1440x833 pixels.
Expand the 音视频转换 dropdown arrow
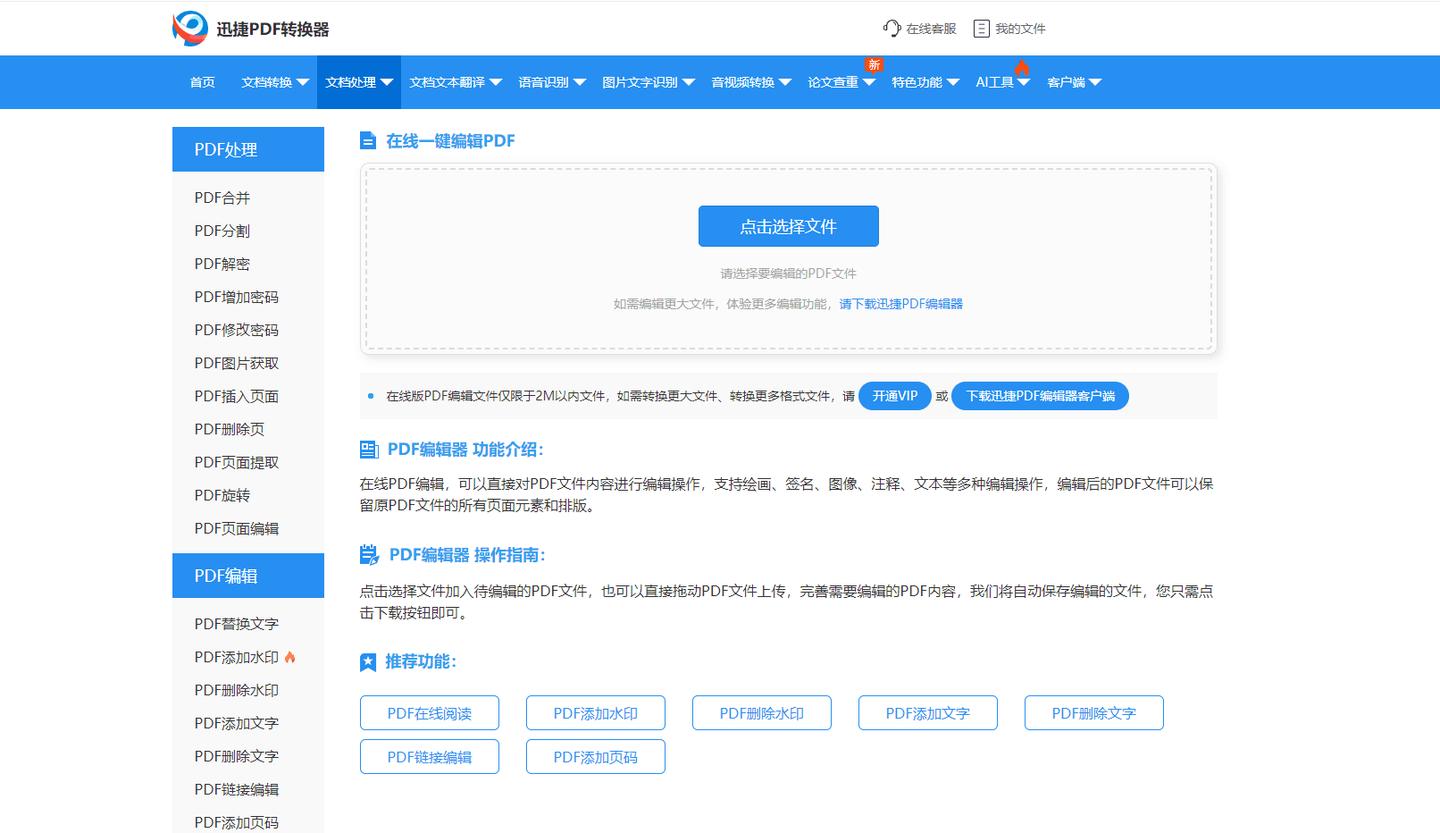pyautogui.click(x=785, y=83)
